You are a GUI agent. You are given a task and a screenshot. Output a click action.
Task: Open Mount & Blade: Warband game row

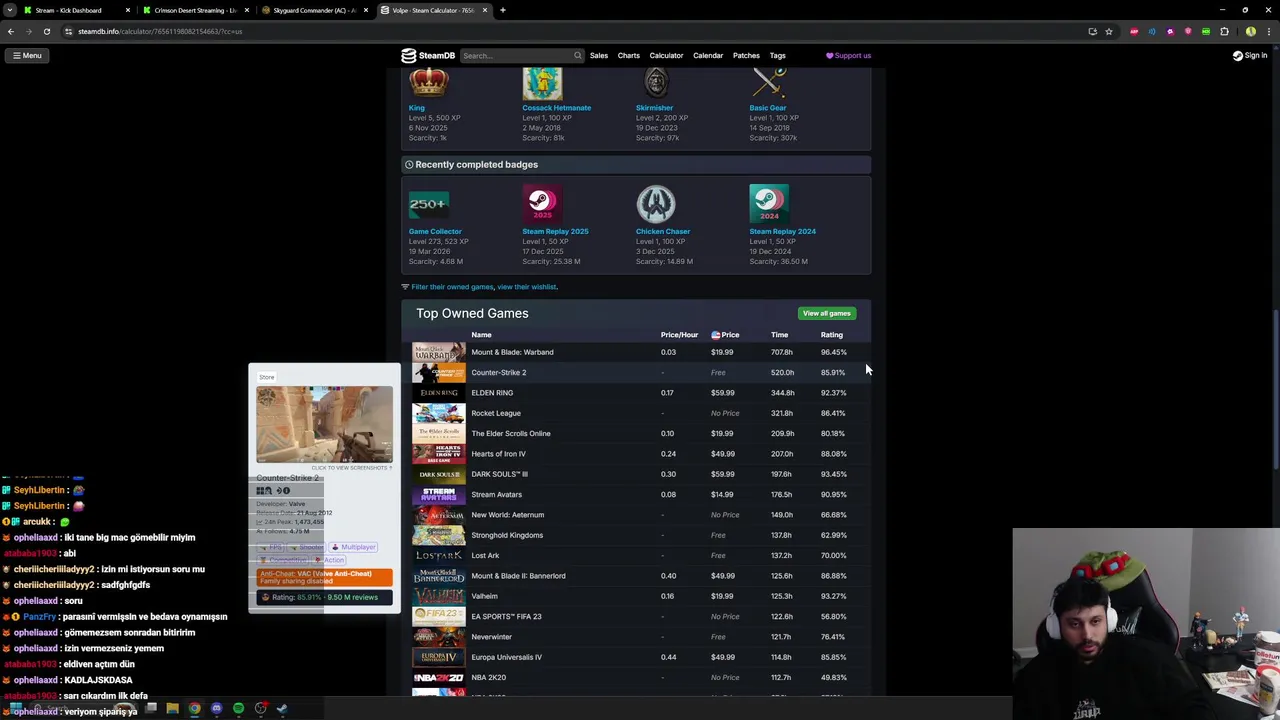[x=635, y=352]
